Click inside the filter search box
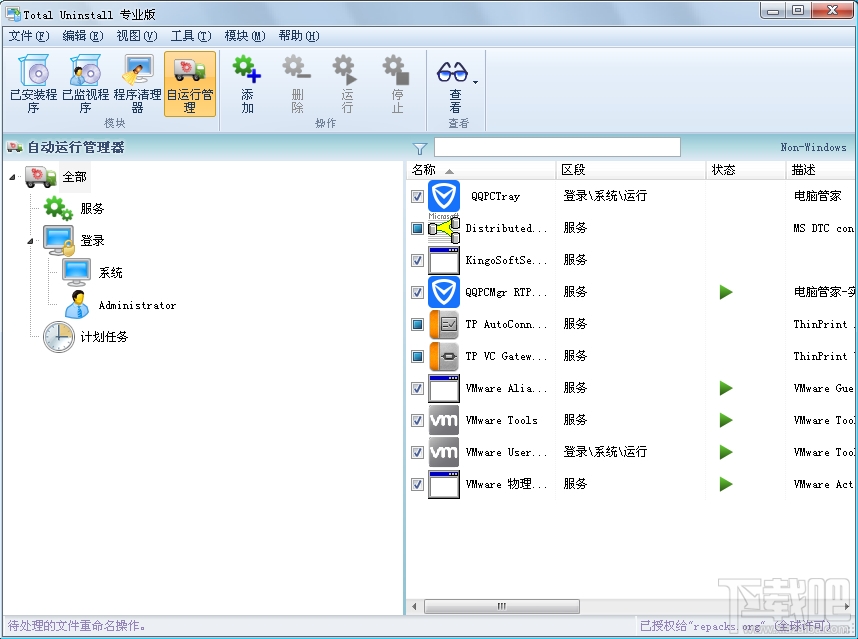Screen dimensions: 858x639 [x=555, y=147]
